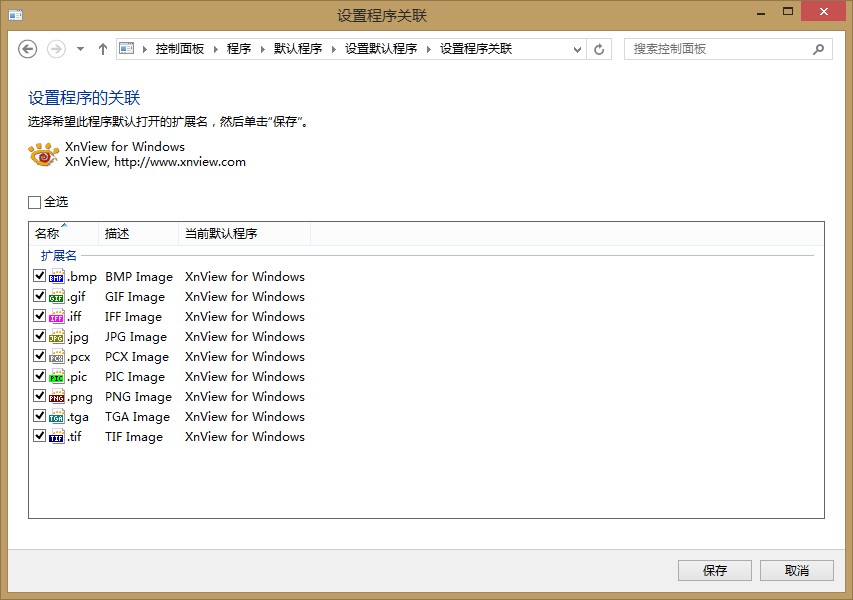Uncheck the .iff extension checkbox
This screenshot has height=600, width=853.
click(39, 316)
